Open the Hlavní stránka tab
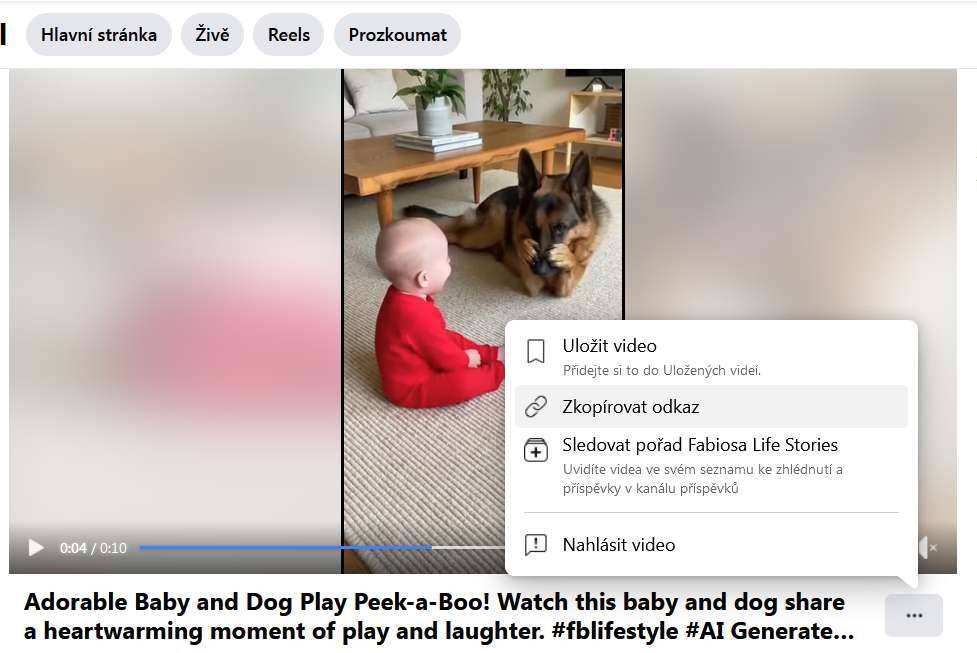This screenshot has height=653, width=977. tap(98, 34)
